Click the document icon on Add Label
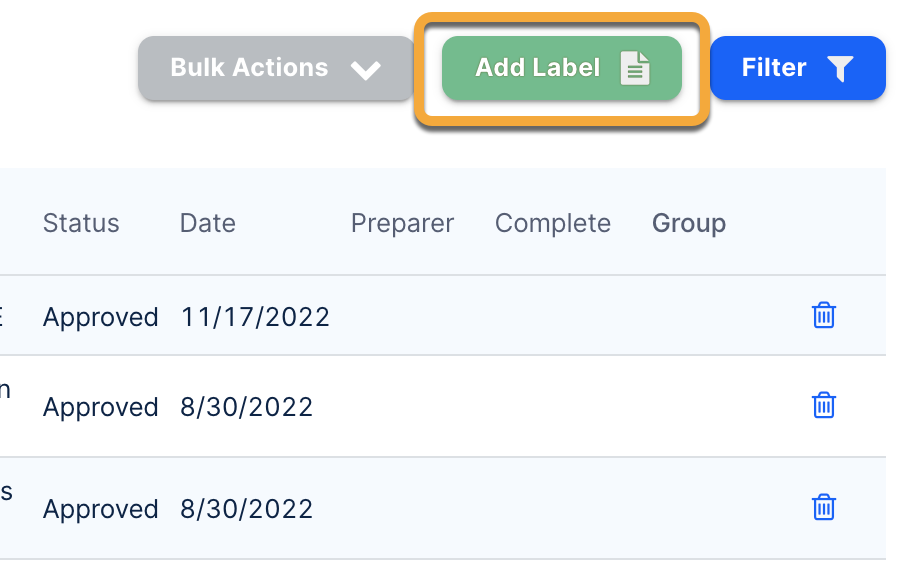Image resolution: width=912 pixels, height=572 pixels. (635, 68)
